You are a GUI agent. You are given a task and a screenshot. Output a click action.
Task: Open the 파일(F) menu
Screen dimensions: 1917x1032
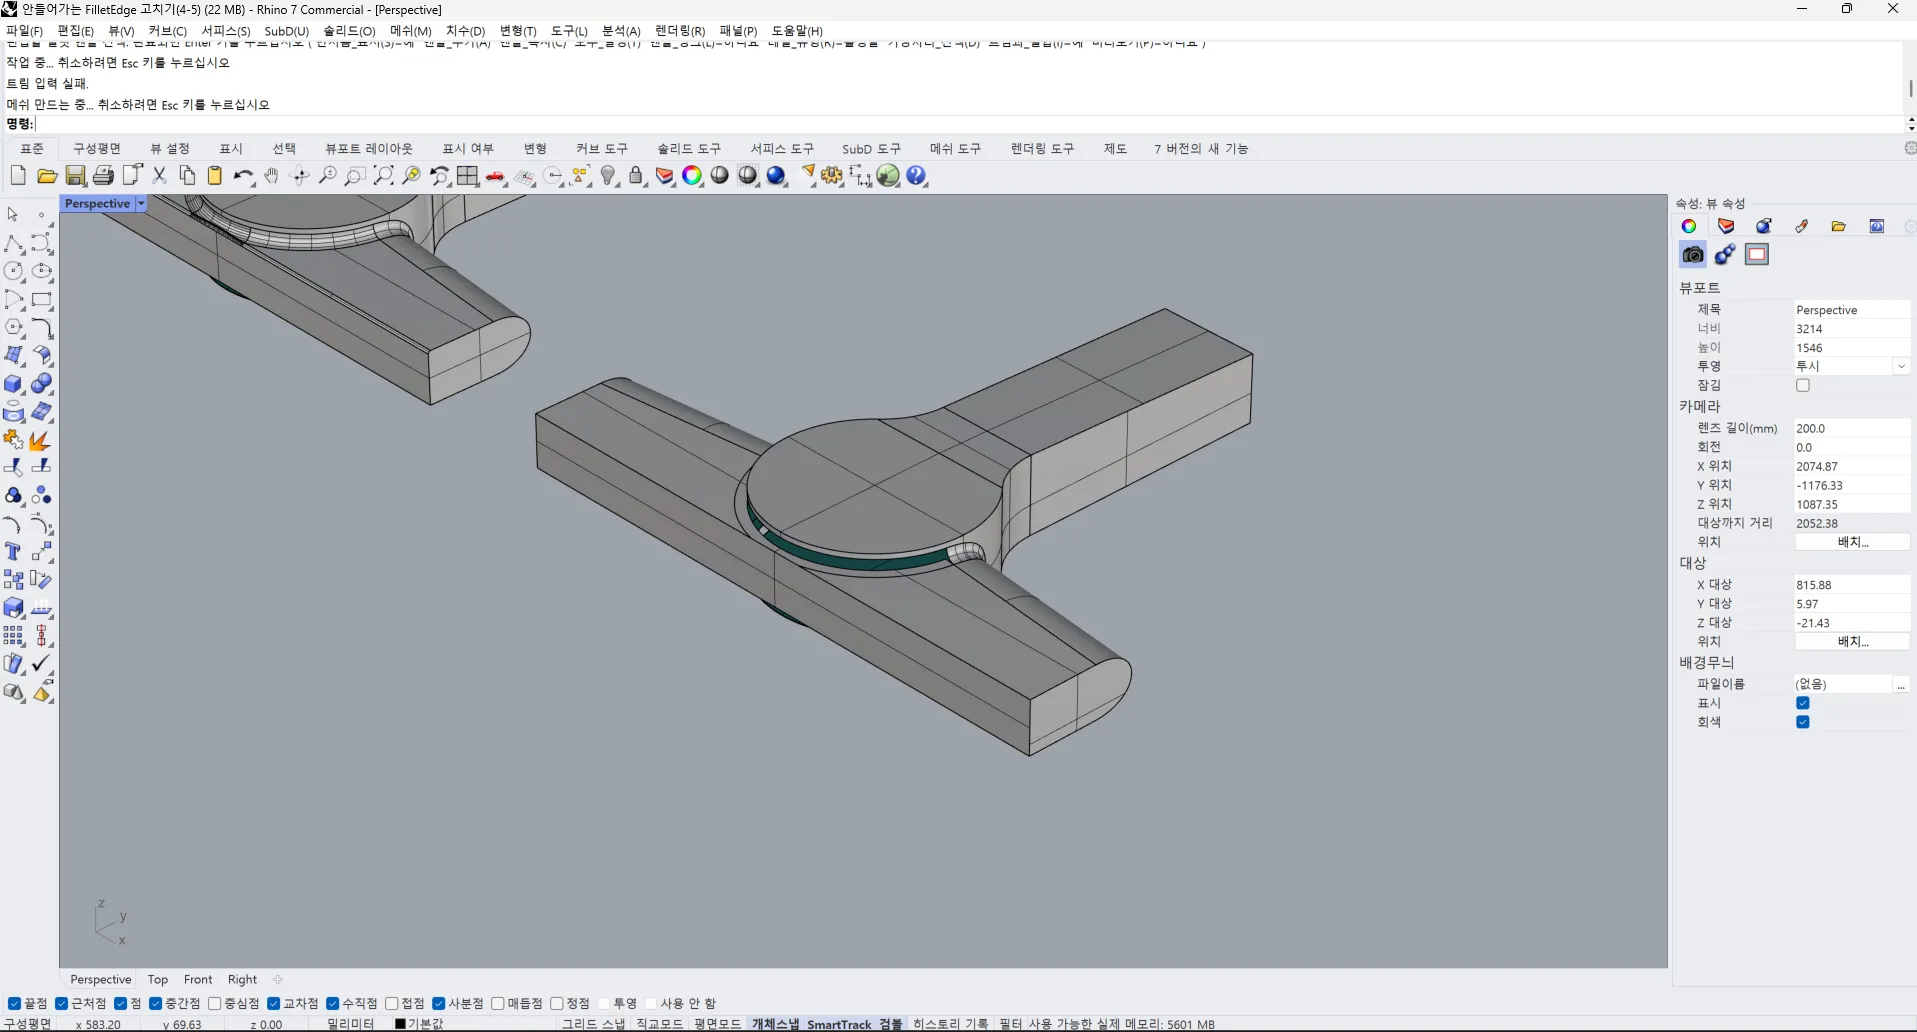(25, 31)
